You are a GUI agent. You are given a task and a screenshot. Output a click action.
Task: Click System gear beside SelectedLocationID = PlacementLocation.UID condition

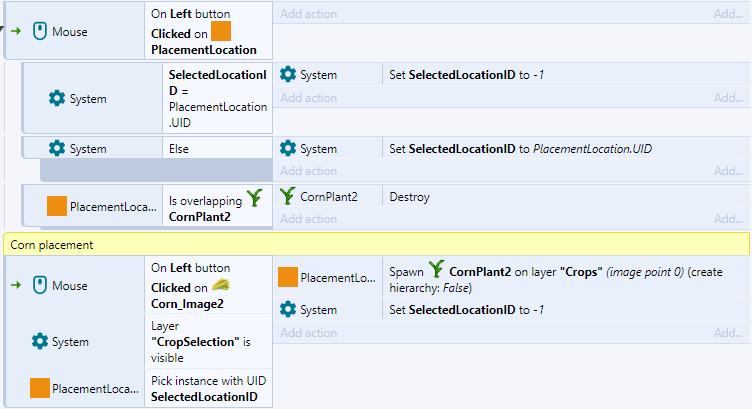[x=57, y=98]
